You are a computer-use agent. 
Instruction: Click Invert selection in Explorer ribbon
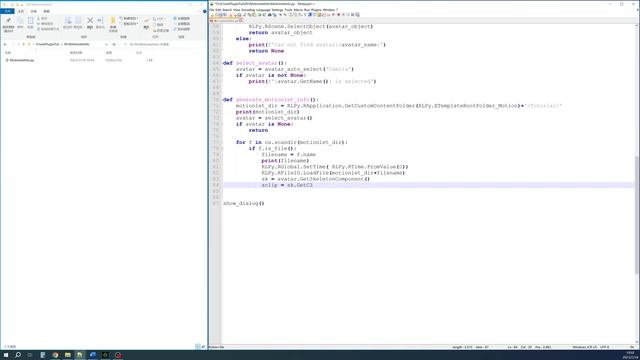point(182,29)
